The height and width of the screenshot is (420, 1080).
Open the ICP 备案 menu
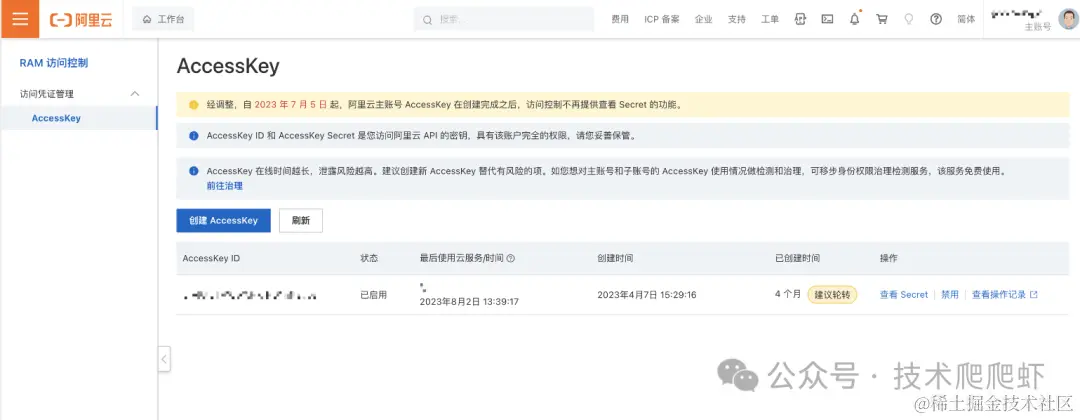click(662, 19)
